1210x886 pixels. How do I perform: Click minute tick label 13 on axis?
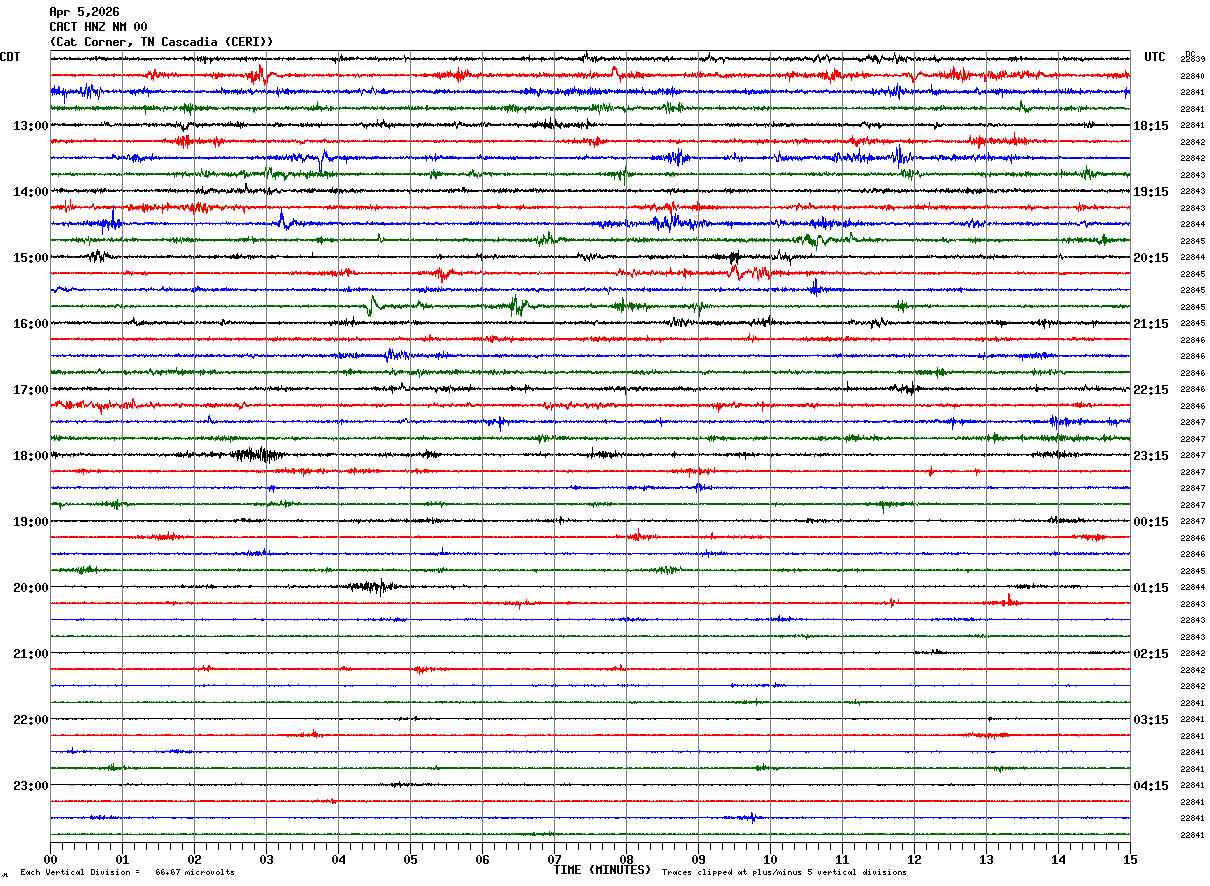pos(986,859)
